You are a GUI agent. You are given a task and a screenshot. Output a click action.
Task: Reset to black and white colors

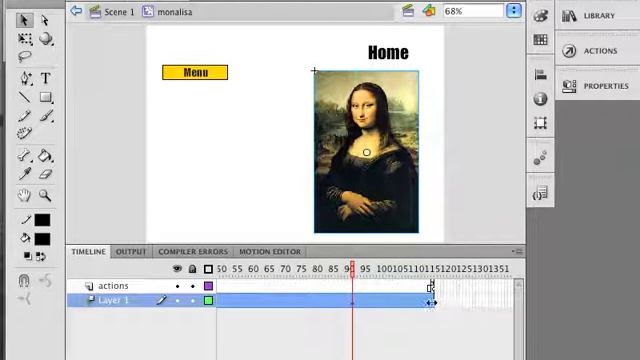[27, 256]
